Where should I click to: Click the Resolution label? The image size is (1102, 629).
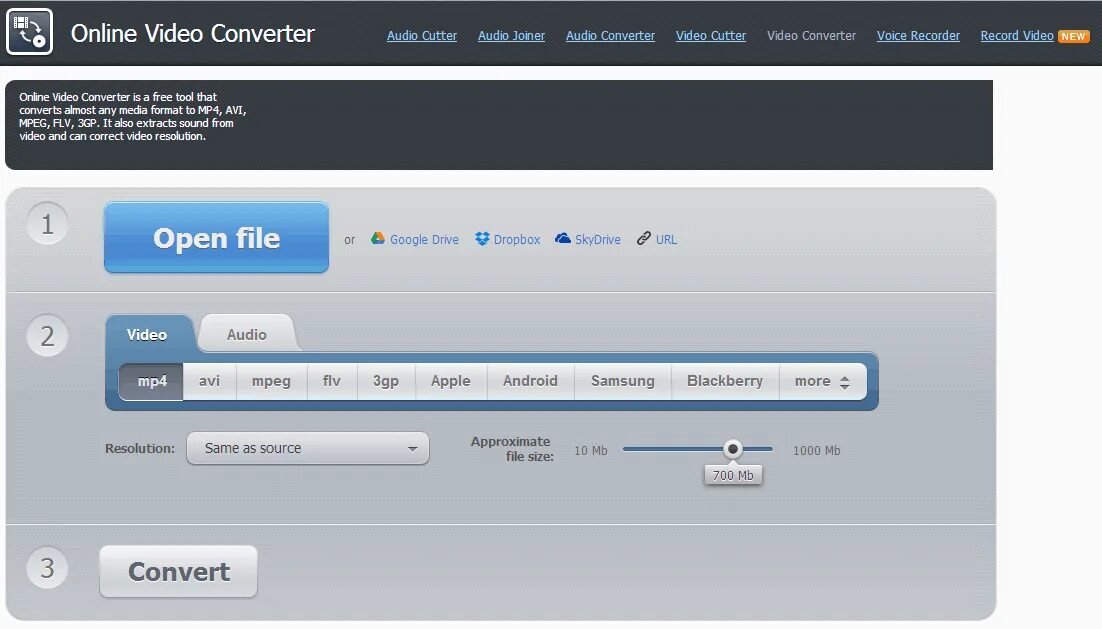click(140, 448)
